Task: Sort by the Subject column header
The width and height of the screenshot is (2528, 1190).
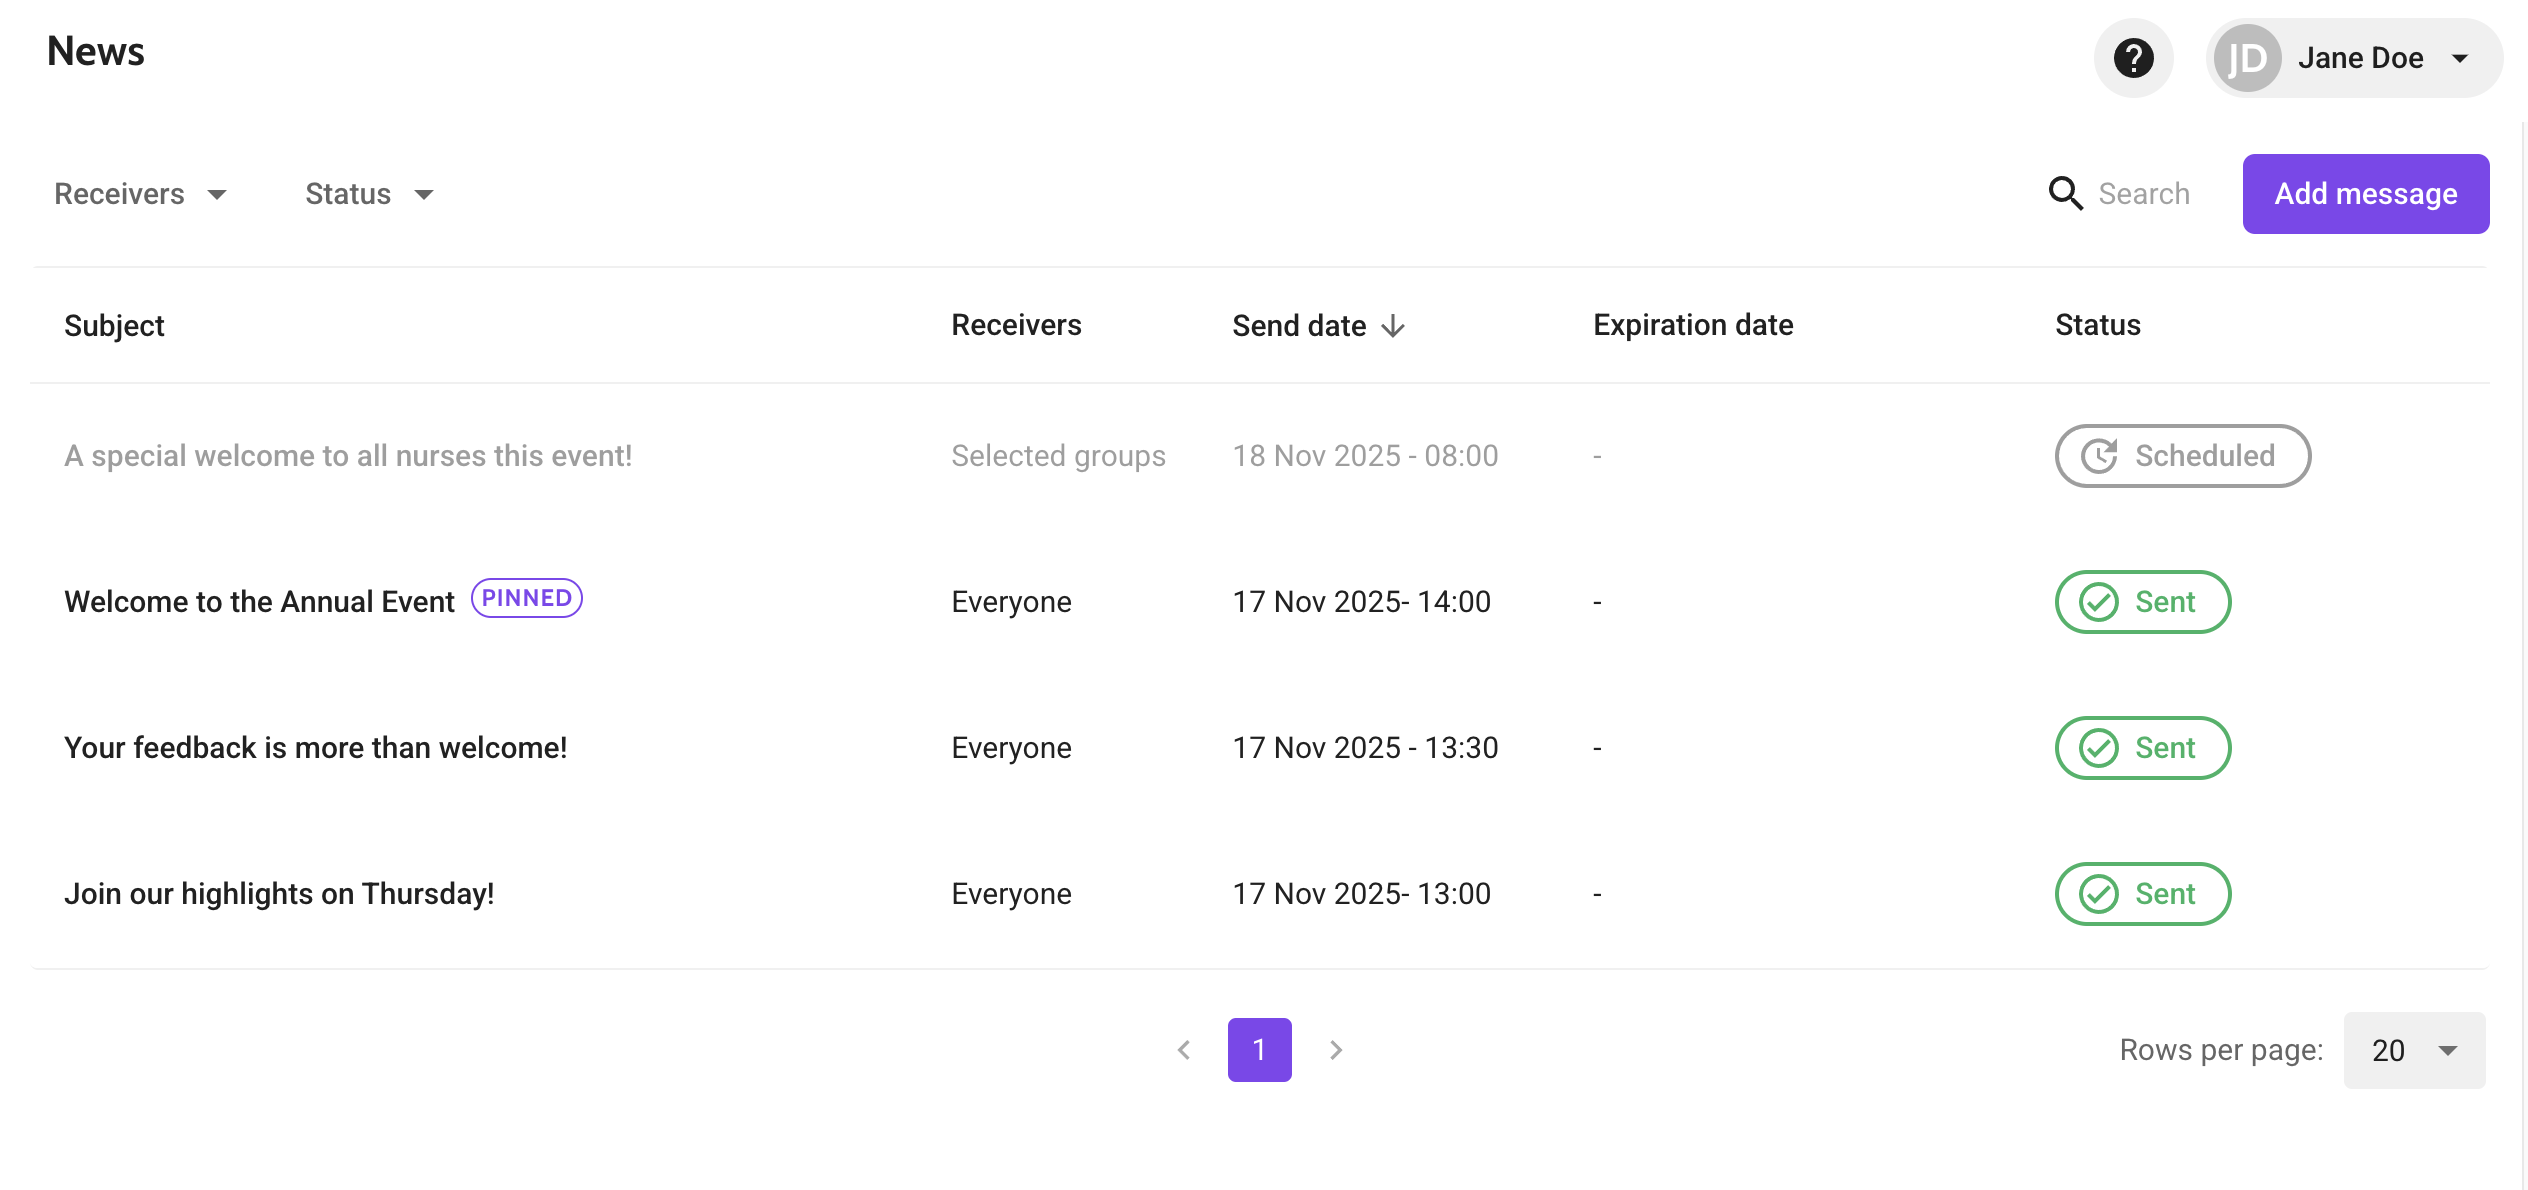Action: pos(114,326)
